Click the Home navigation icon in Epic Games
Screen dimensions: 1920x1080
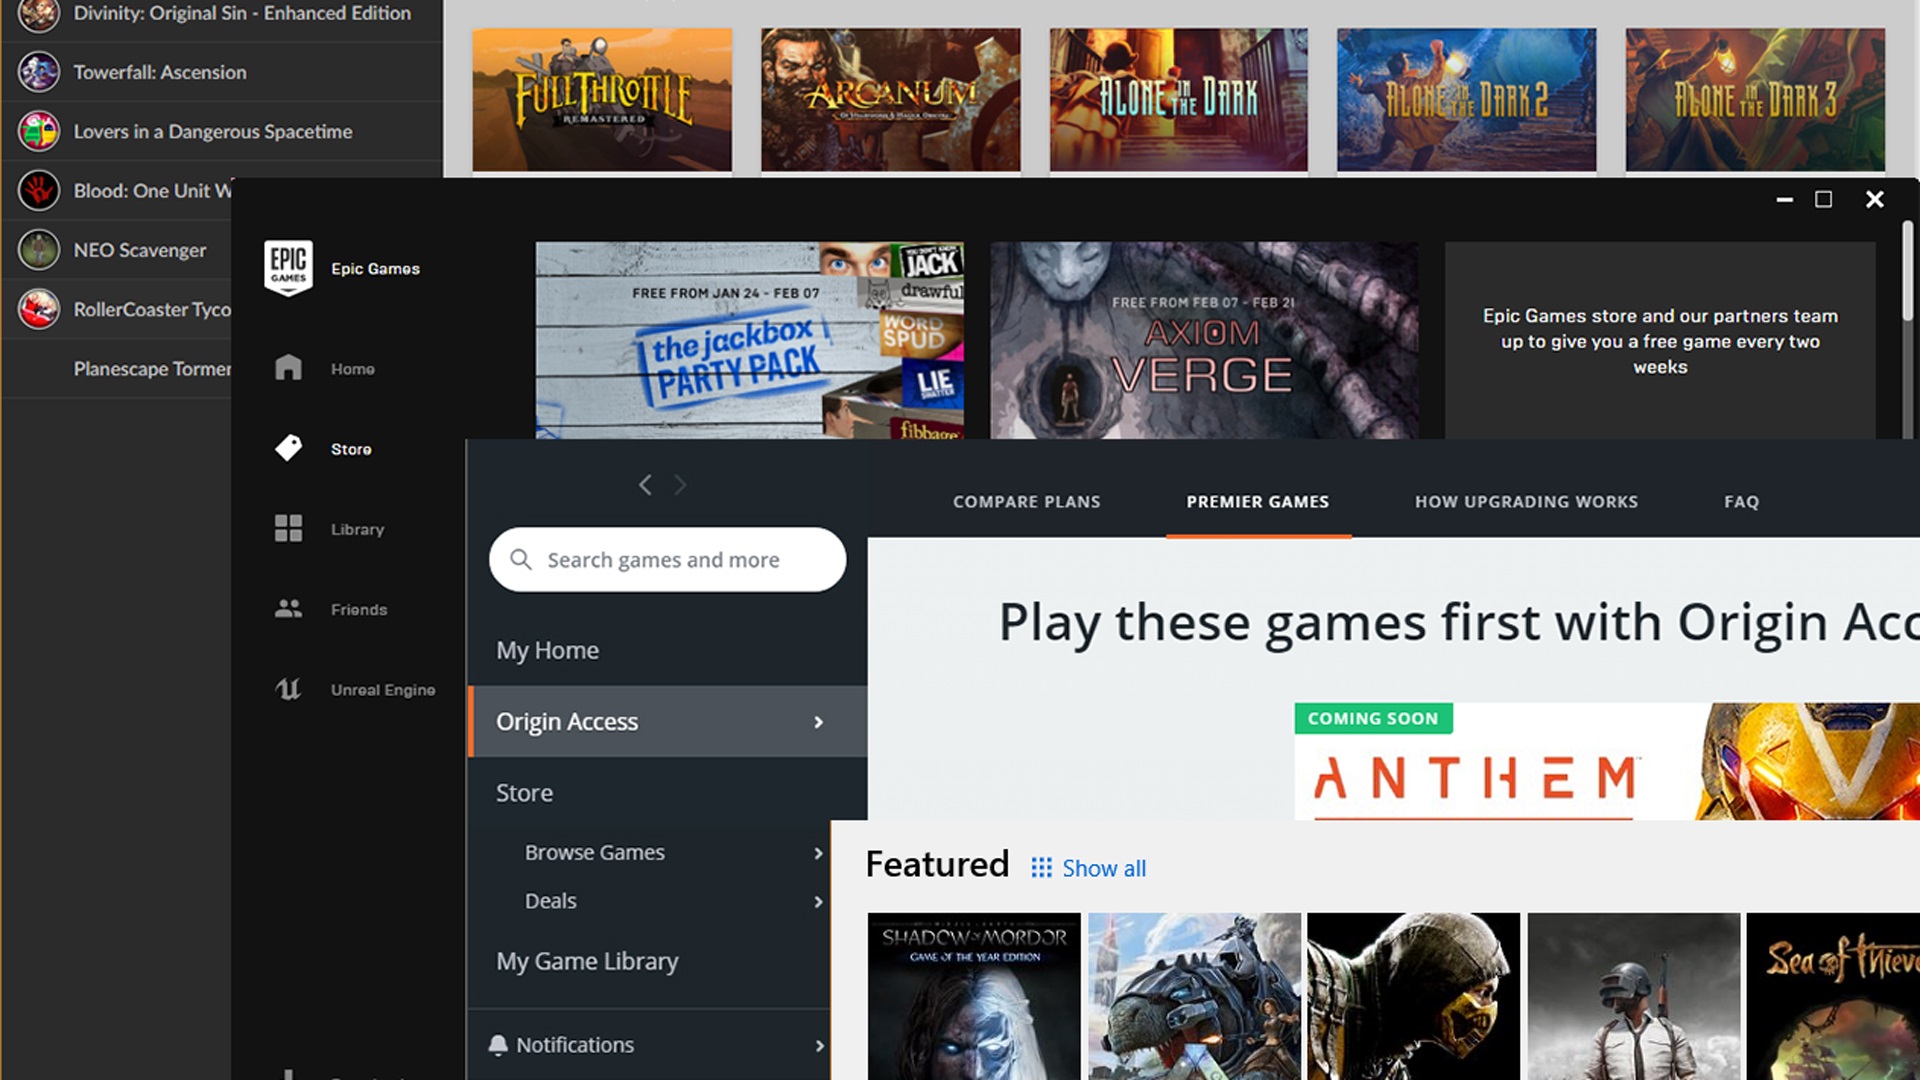pyautogui.click(x=289, y=368)
